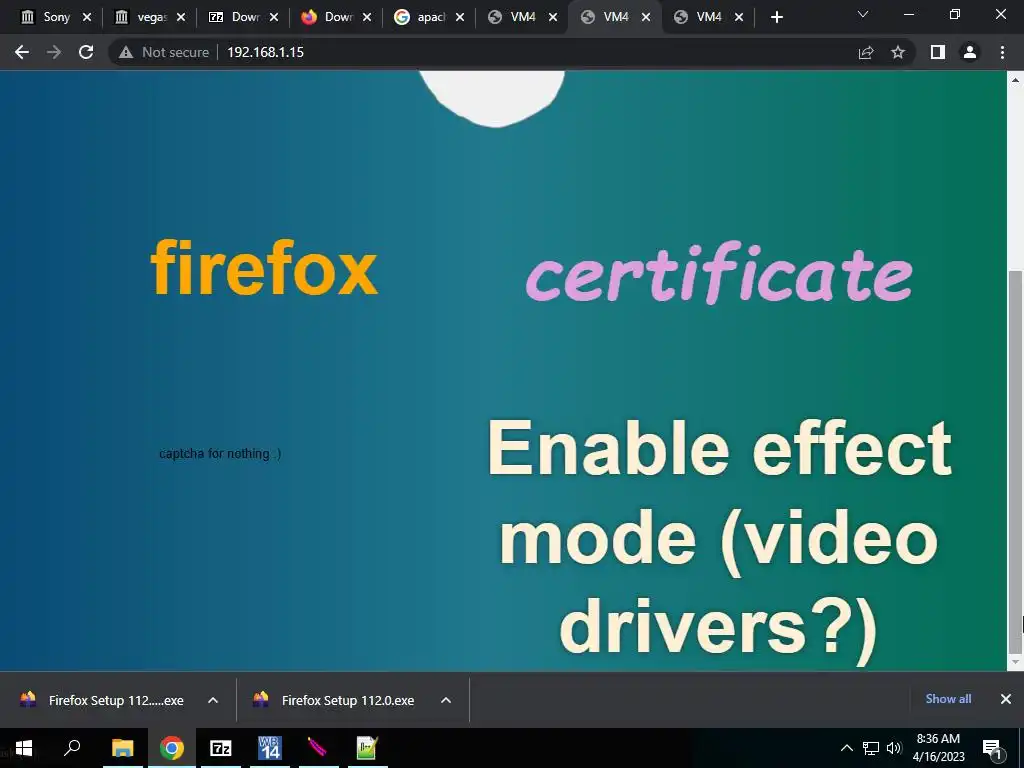The image size is (1024, 768).
Task: Bookmark this page with star icon
Action: tap(898, 52)
